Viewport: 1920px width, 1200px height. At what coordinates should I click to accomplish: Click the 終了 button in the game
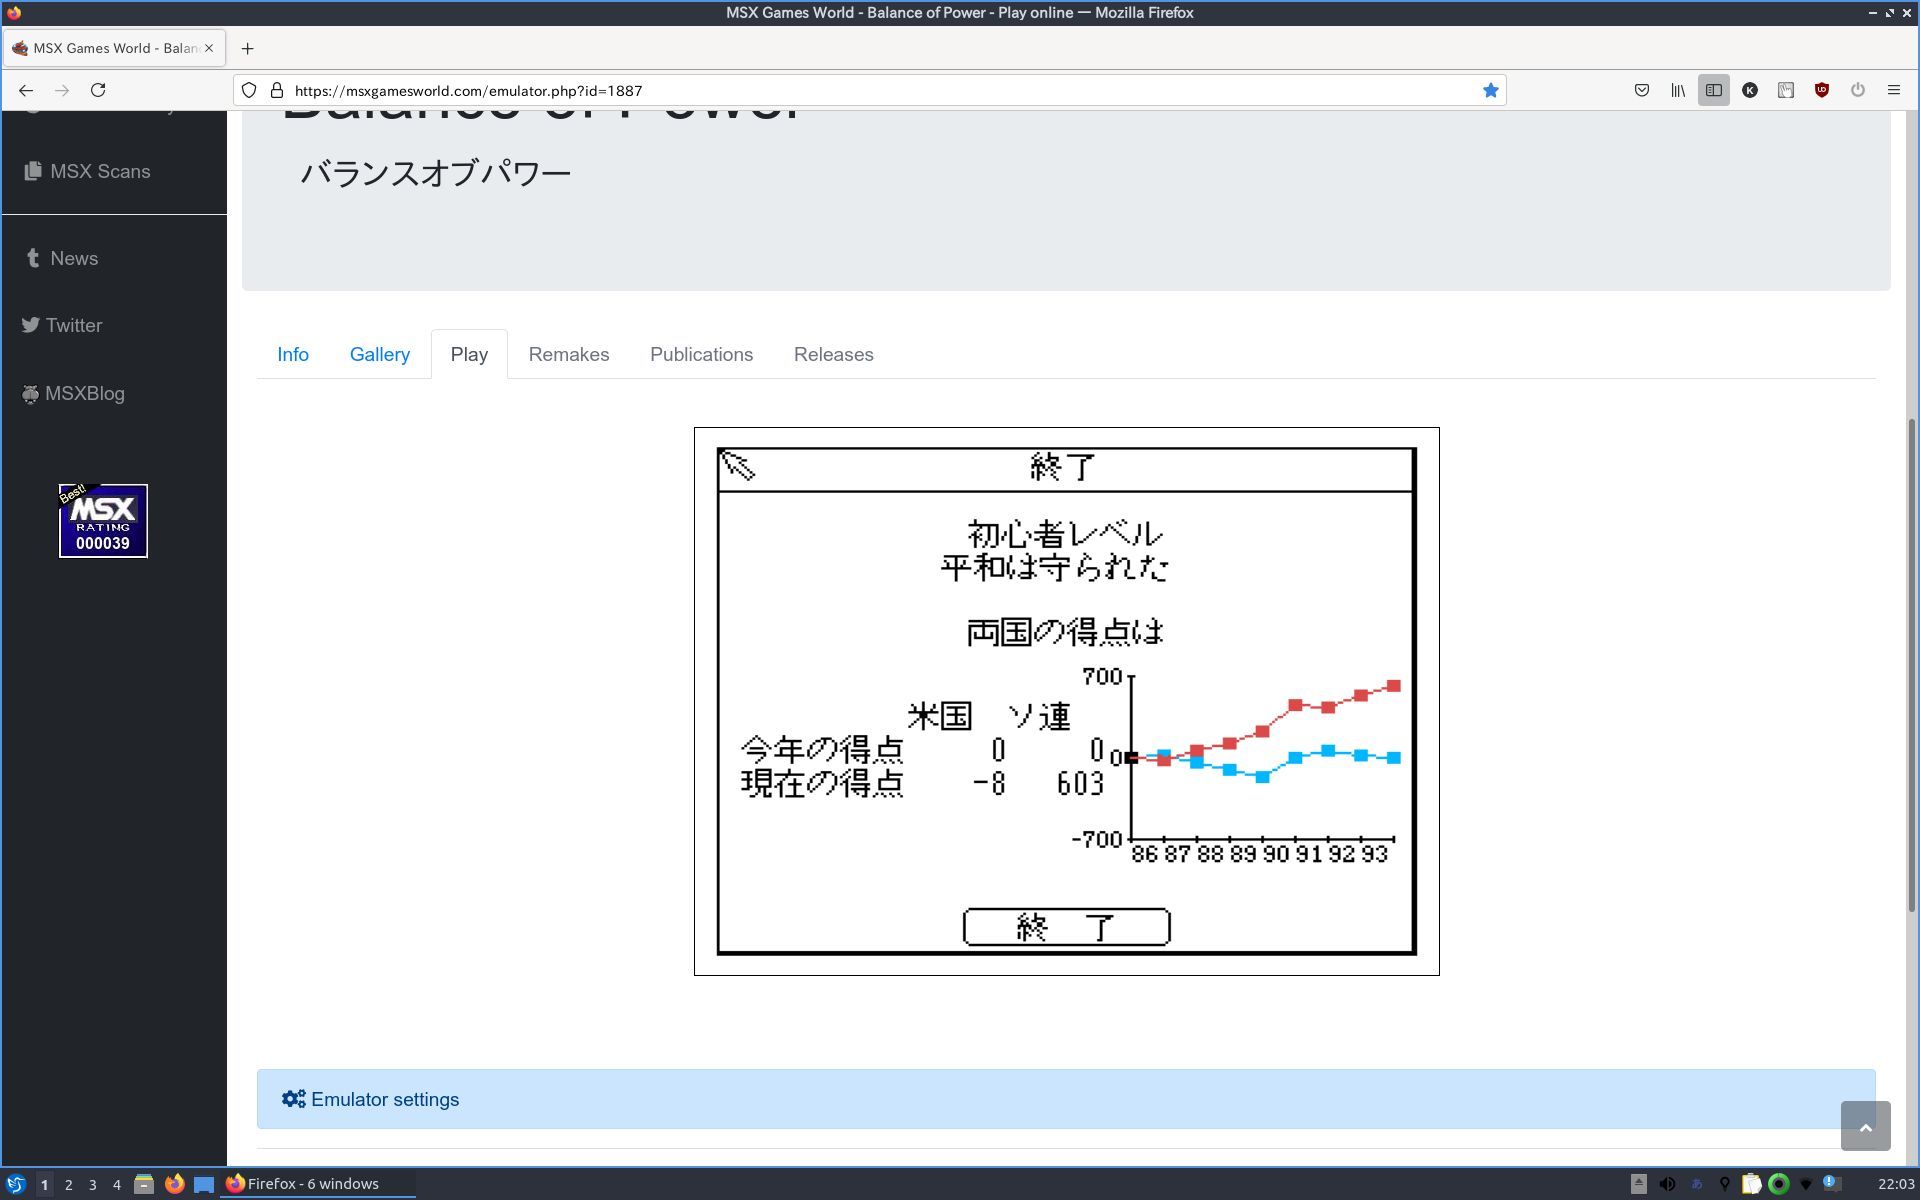point(1066,927)
